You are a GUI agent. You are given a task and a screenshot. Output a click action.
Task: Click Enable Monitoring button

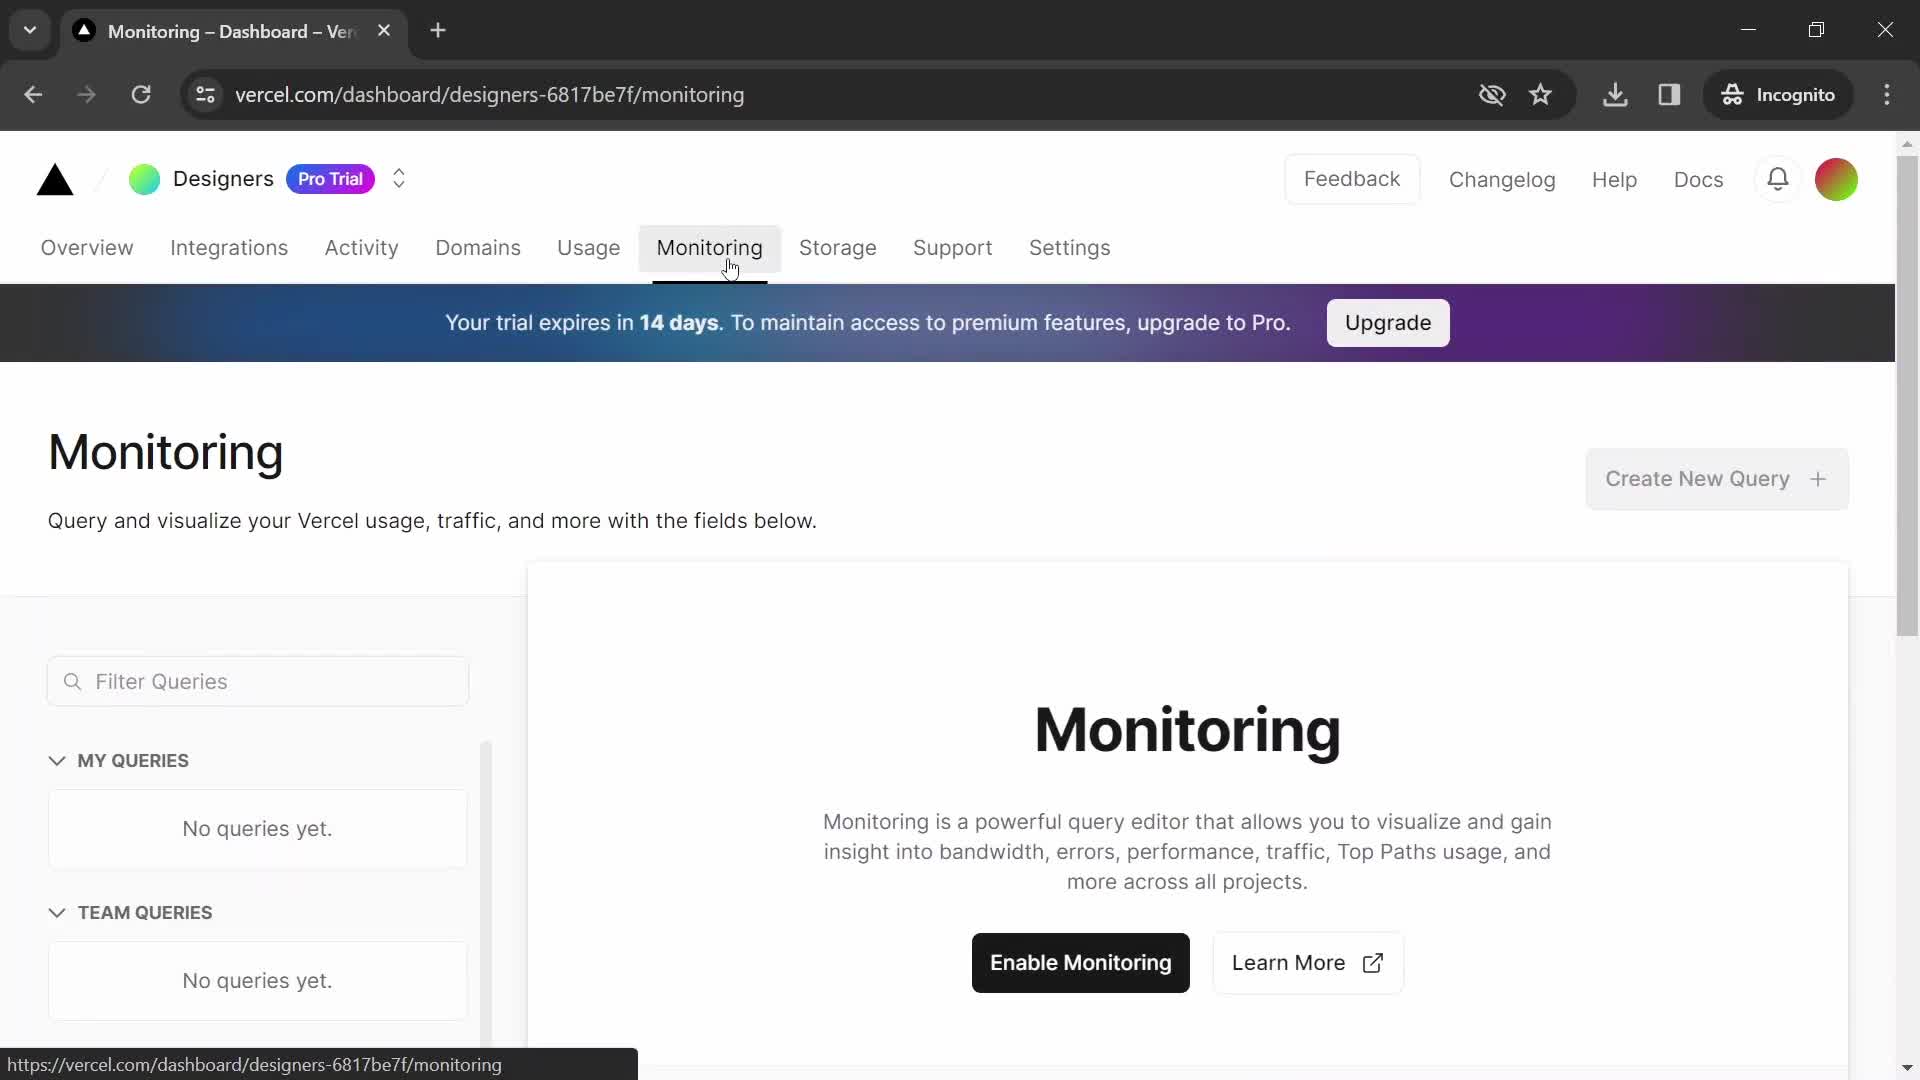[x=1080, y=961]
